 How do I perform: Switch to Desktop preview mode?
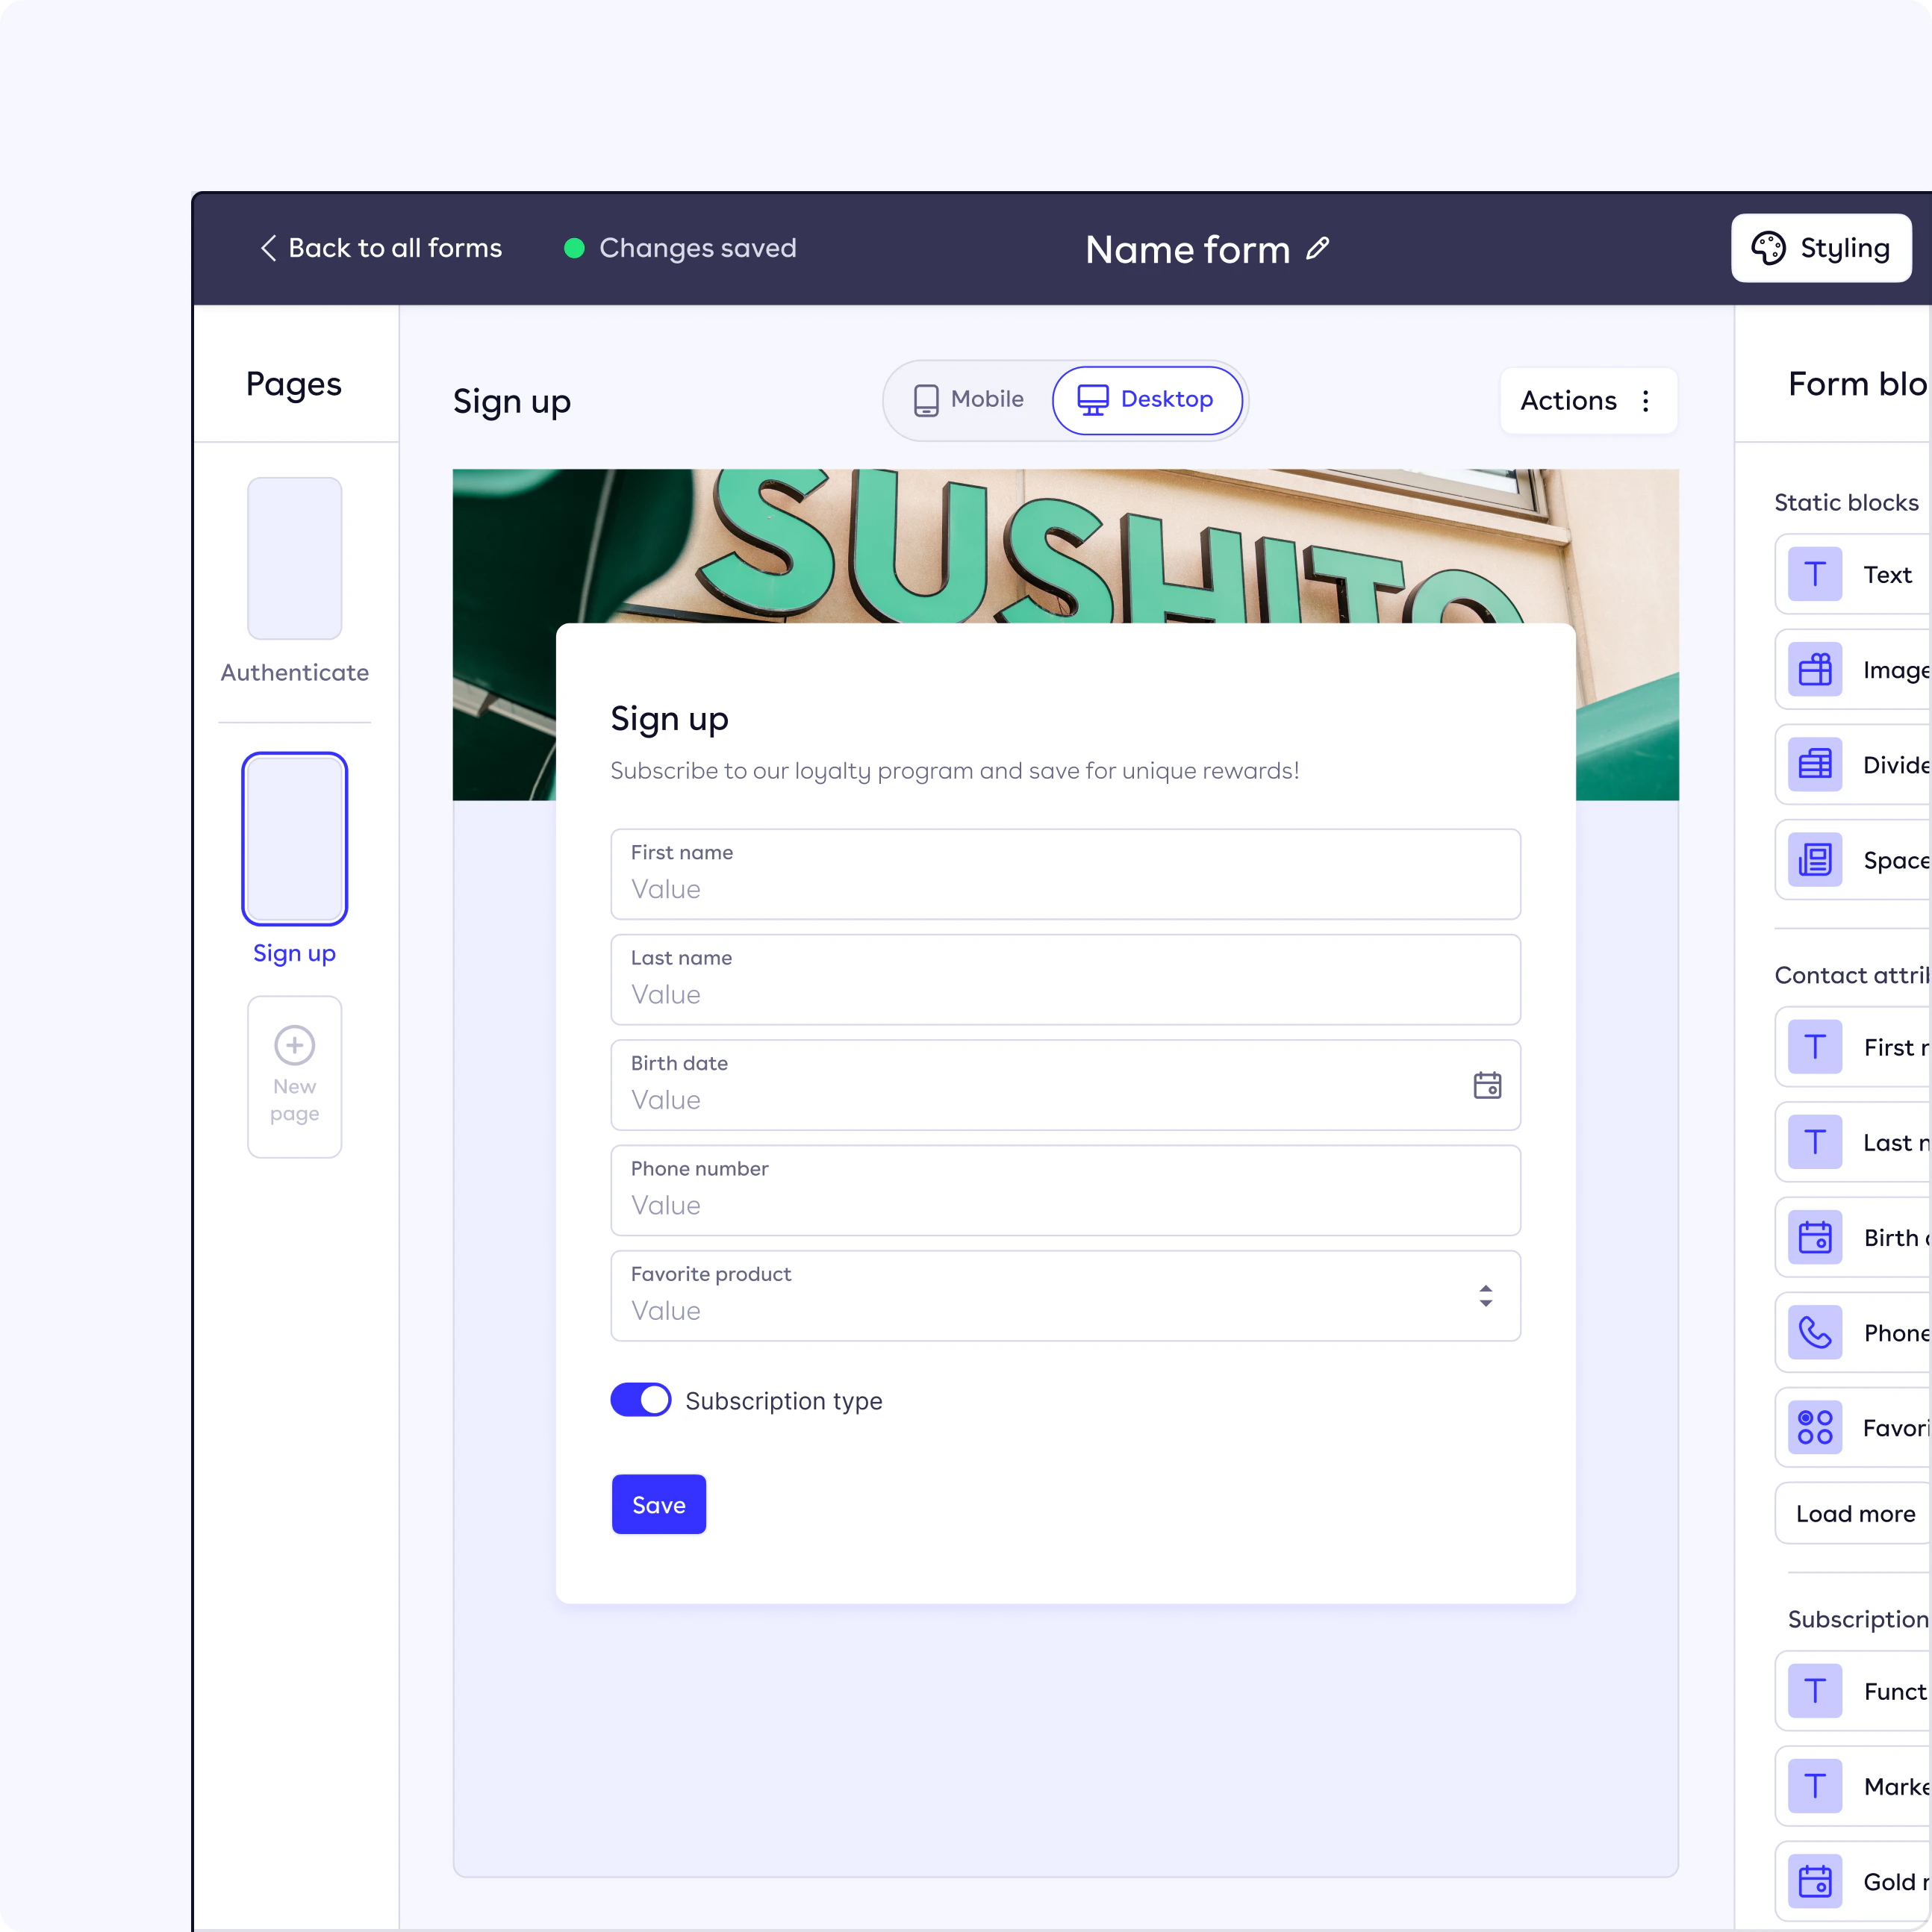click(x=1147, y=398)
